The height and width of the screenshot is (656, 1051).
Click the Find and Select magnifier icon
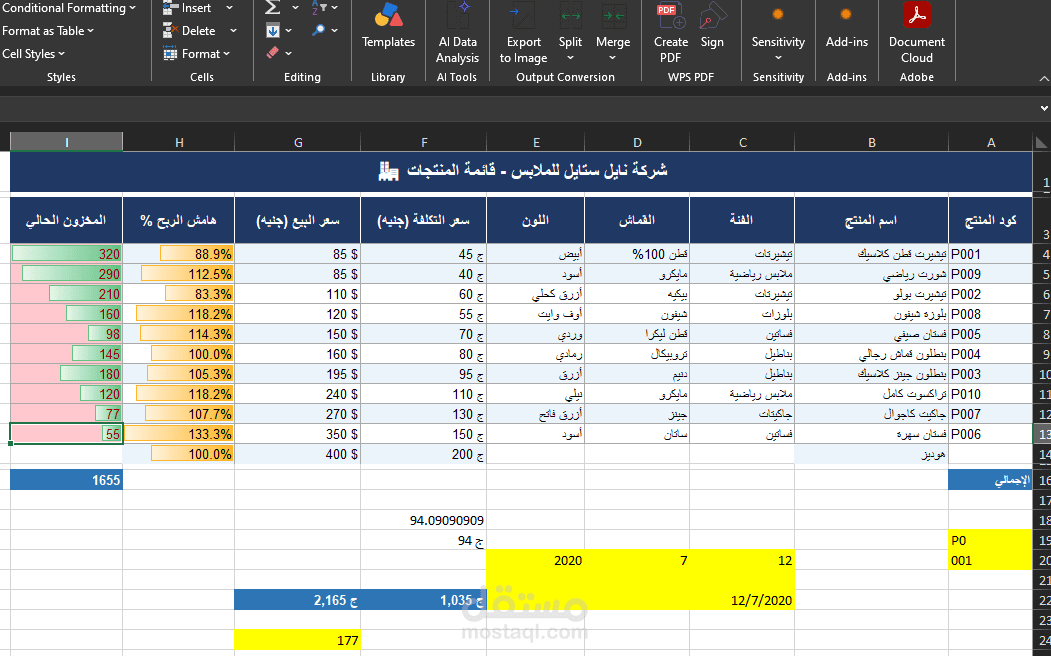319,30
